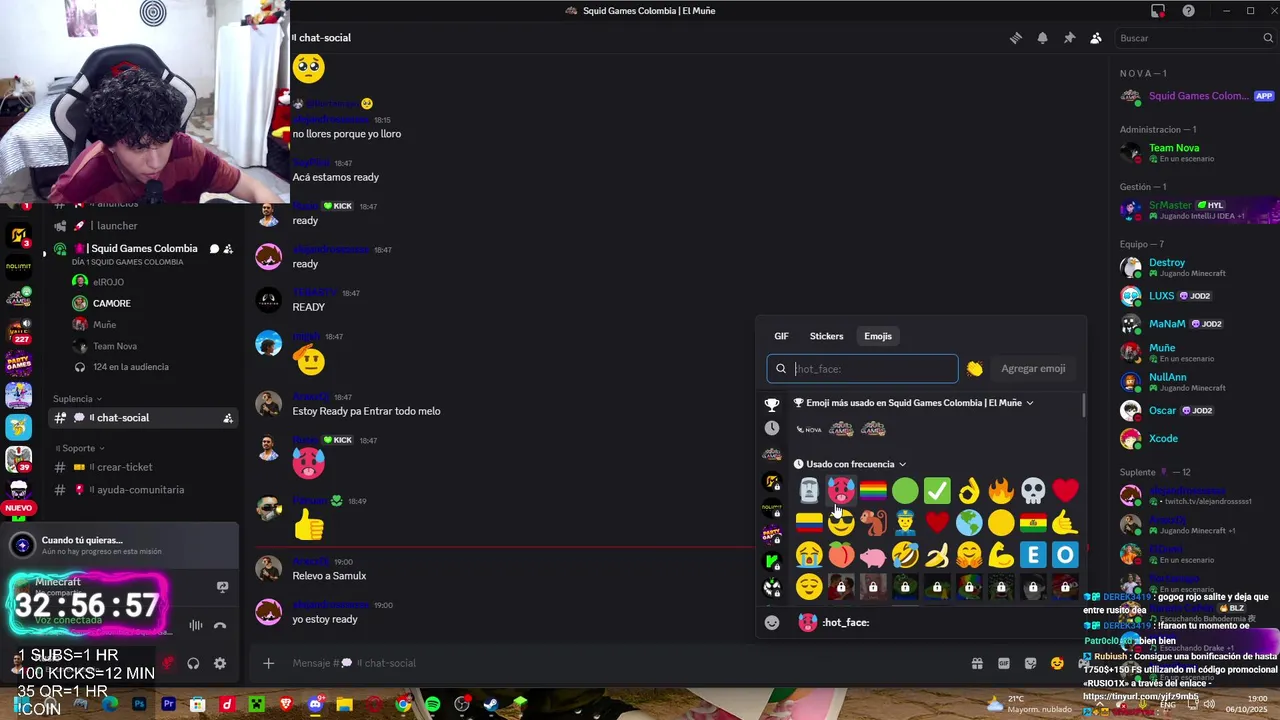Open GIF picker button in message bar

[1004, 663]
